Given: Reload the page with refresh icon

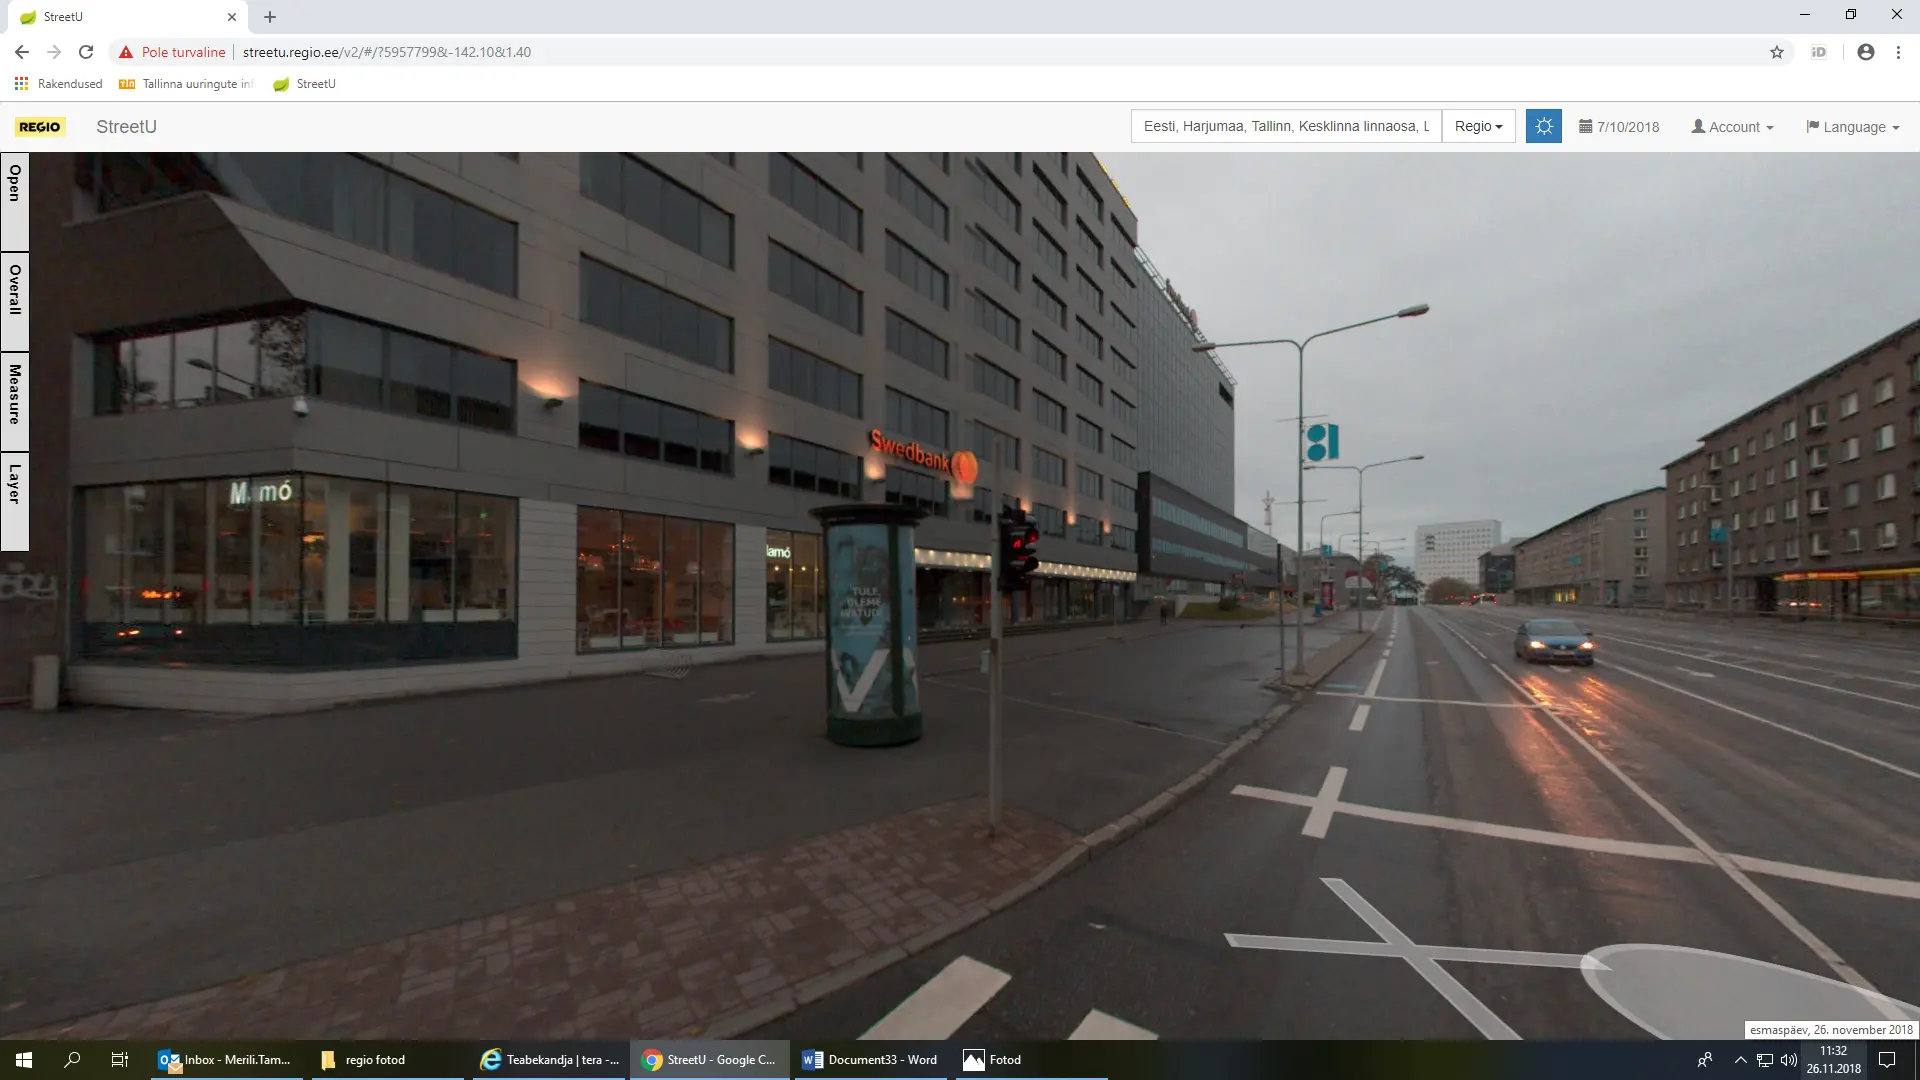Looking at the screenshot, I should pos(86,52).
